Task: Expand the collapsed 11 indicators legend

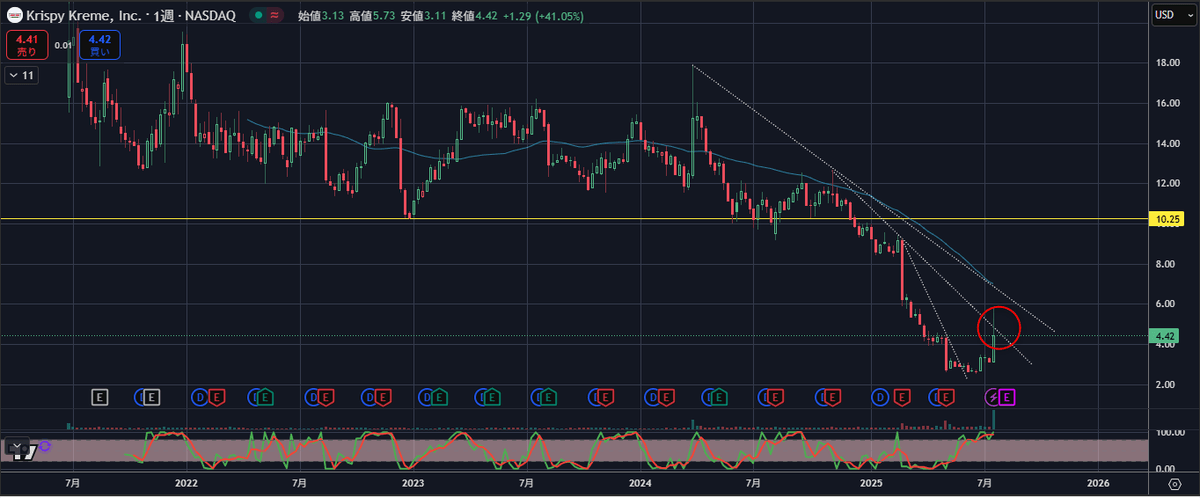Action: (19, 75)
